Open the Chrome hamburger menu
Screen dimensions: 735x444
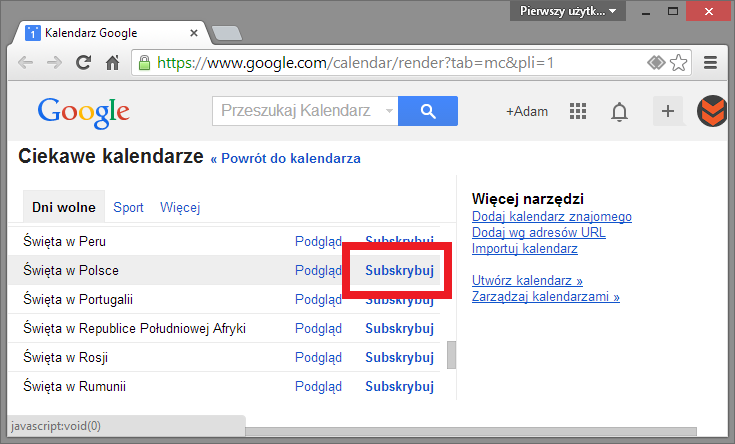[x=711, y=62]
